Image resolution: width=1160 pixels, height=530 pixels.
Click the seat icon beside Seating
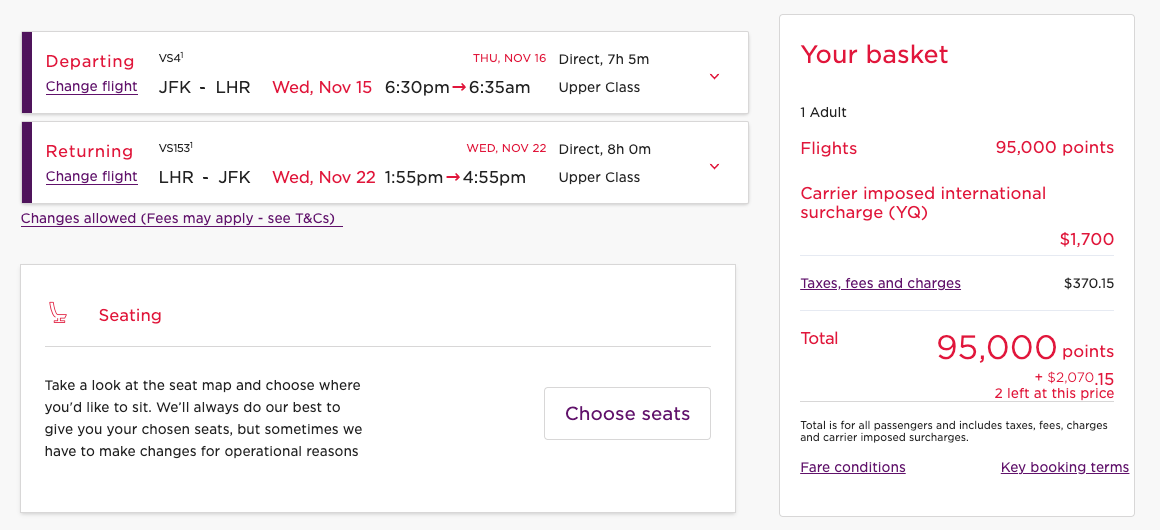coord(58,314)
